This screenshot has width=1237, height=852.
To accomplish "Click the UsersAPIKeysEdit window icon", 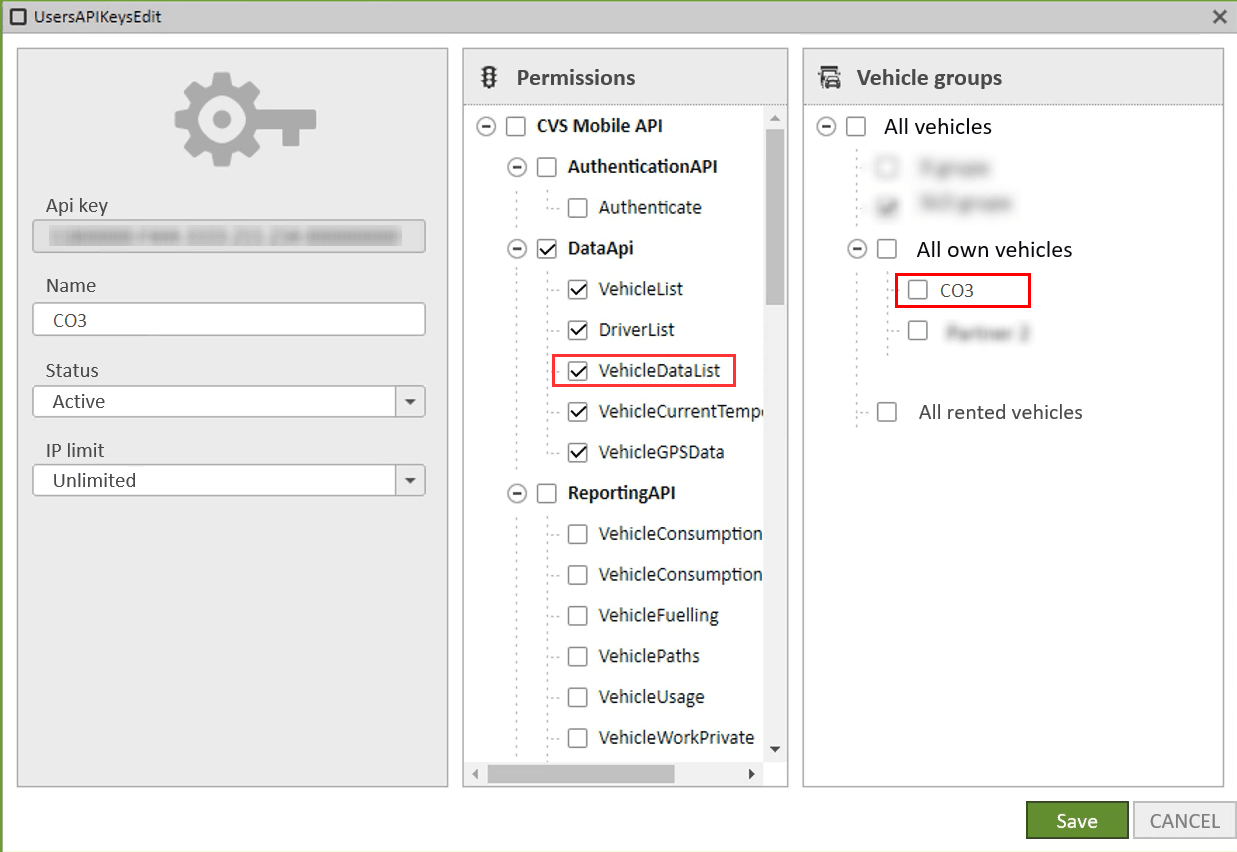I will tap(18, 17).
